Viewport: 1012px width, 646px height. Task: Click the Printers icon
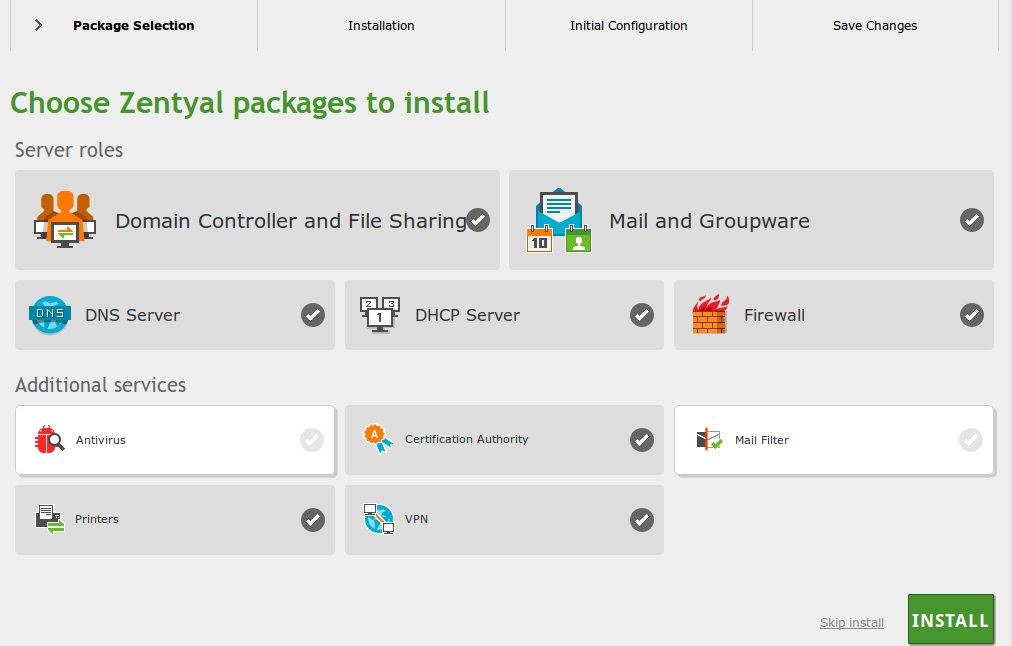point(50,519)
